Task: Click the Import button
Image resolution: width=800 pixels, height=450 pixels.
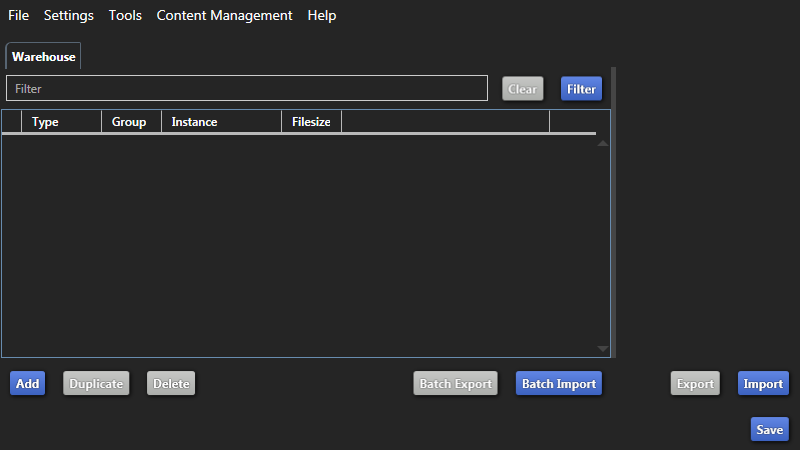Action: tap(763, 384)
